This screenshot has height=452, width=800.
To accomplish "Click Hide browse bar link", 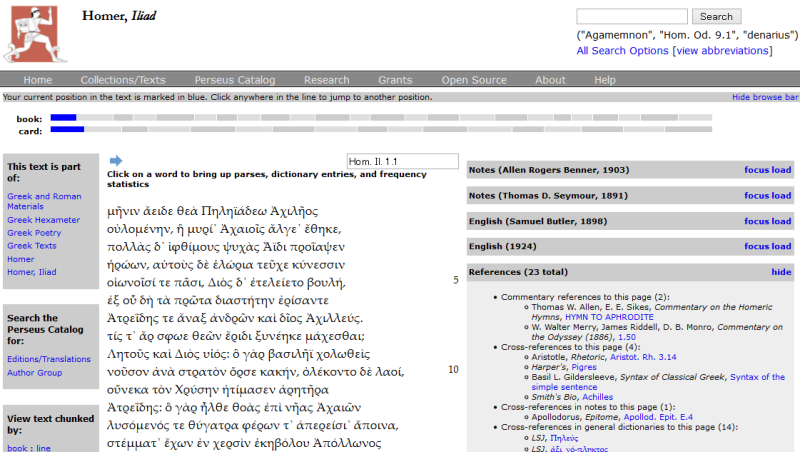I will point(765,97).
